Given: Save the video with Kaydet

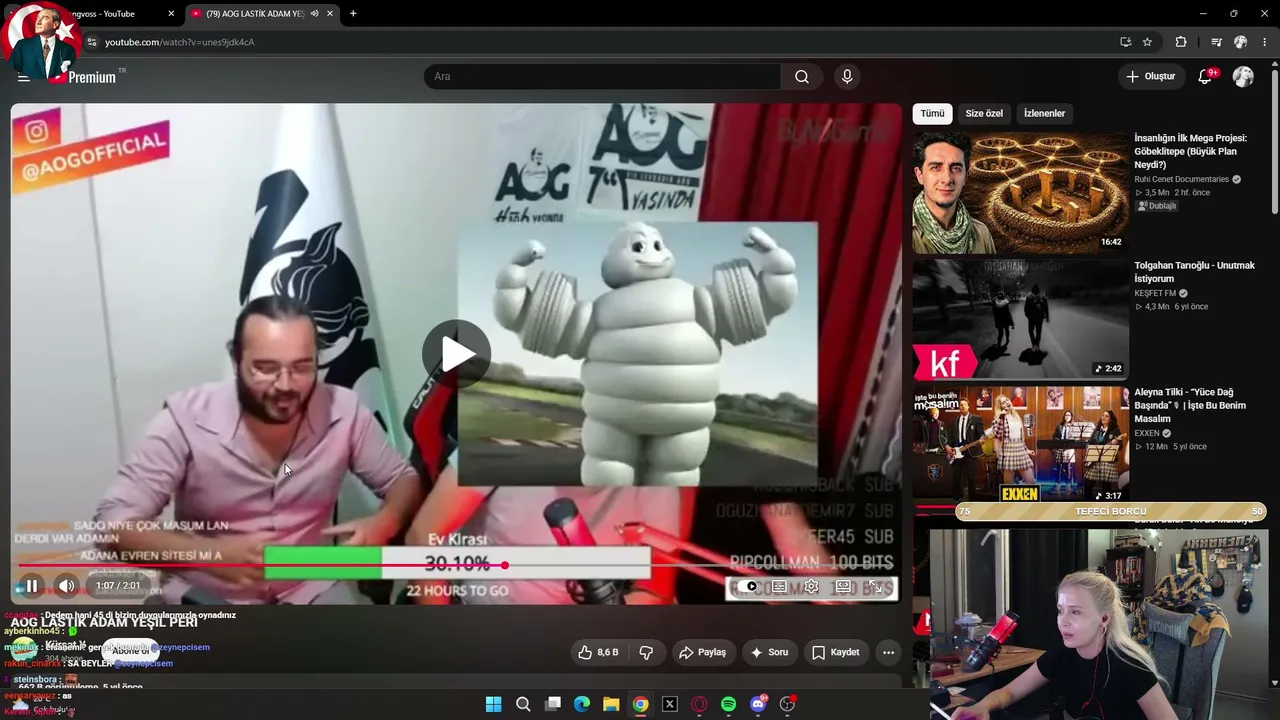Looking at the screenshot, I should [835, 652].
